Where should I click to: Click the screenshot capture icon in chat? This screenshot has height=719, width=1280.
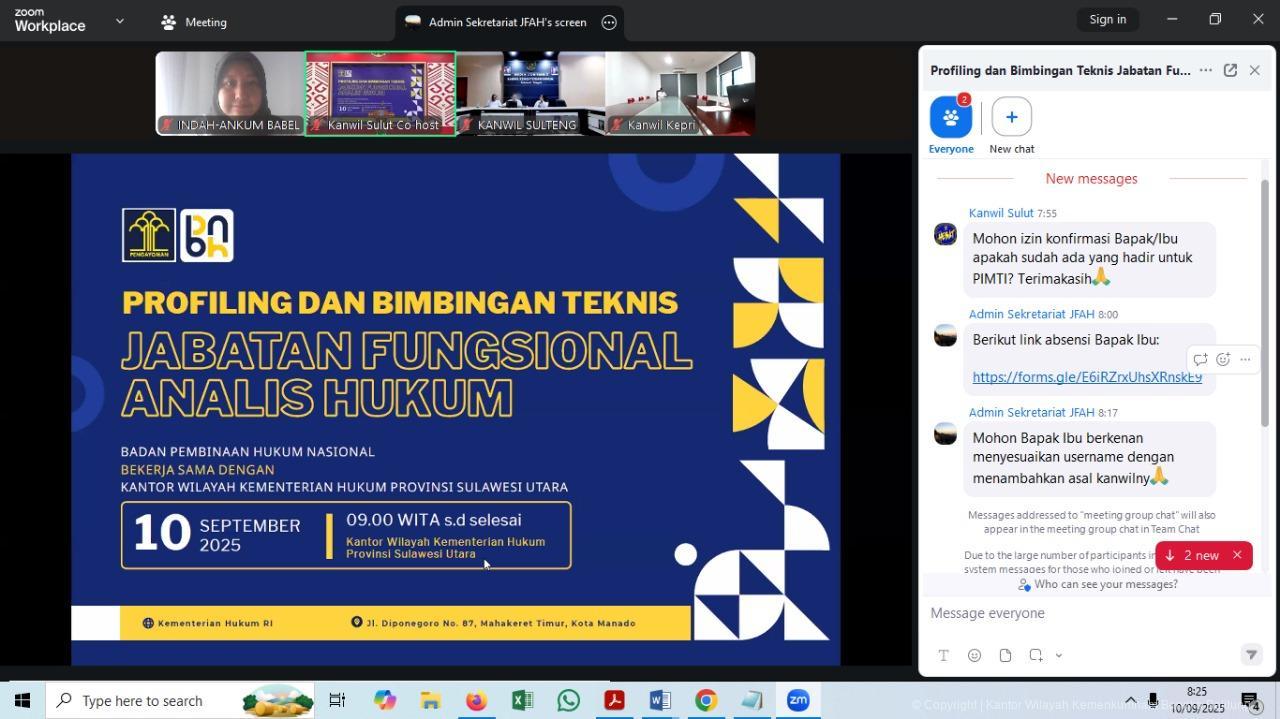point(1036,655)
